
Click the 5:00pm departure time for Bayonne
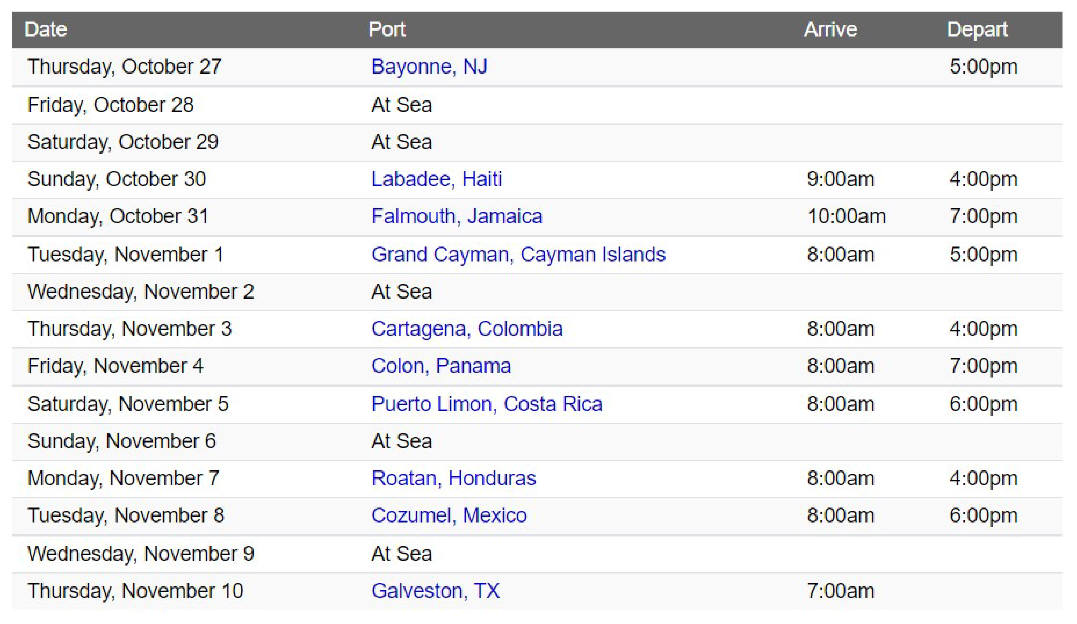tap(984, 67)
